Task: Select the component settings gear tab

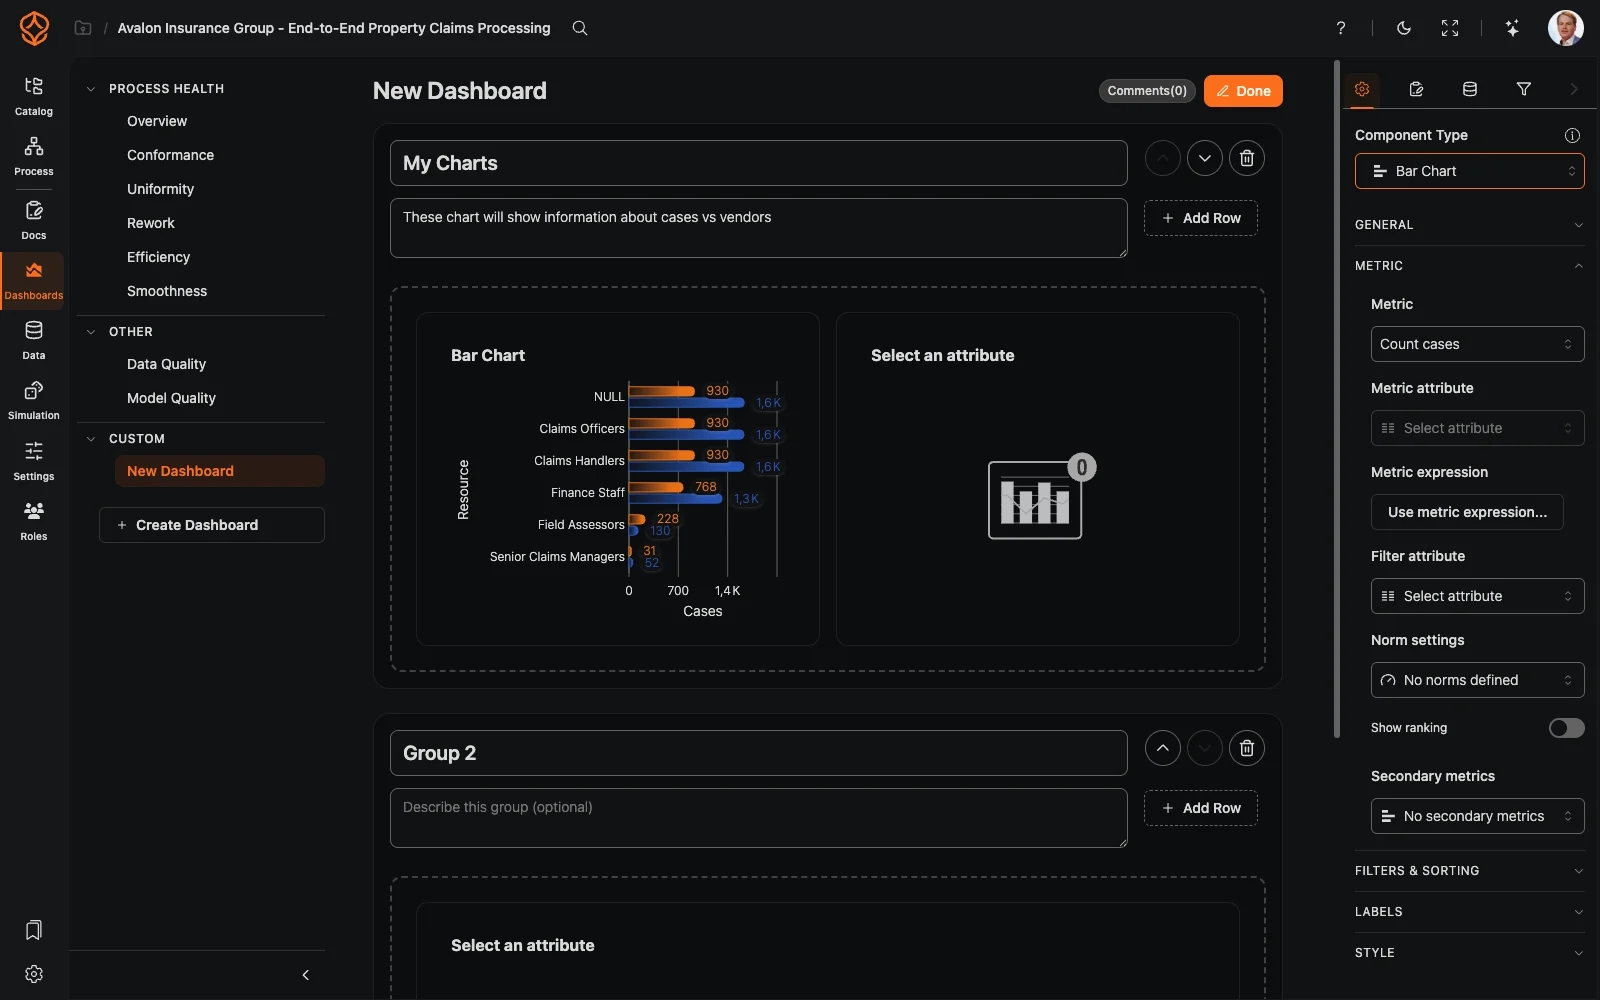Action: [x=1362, y=89]
